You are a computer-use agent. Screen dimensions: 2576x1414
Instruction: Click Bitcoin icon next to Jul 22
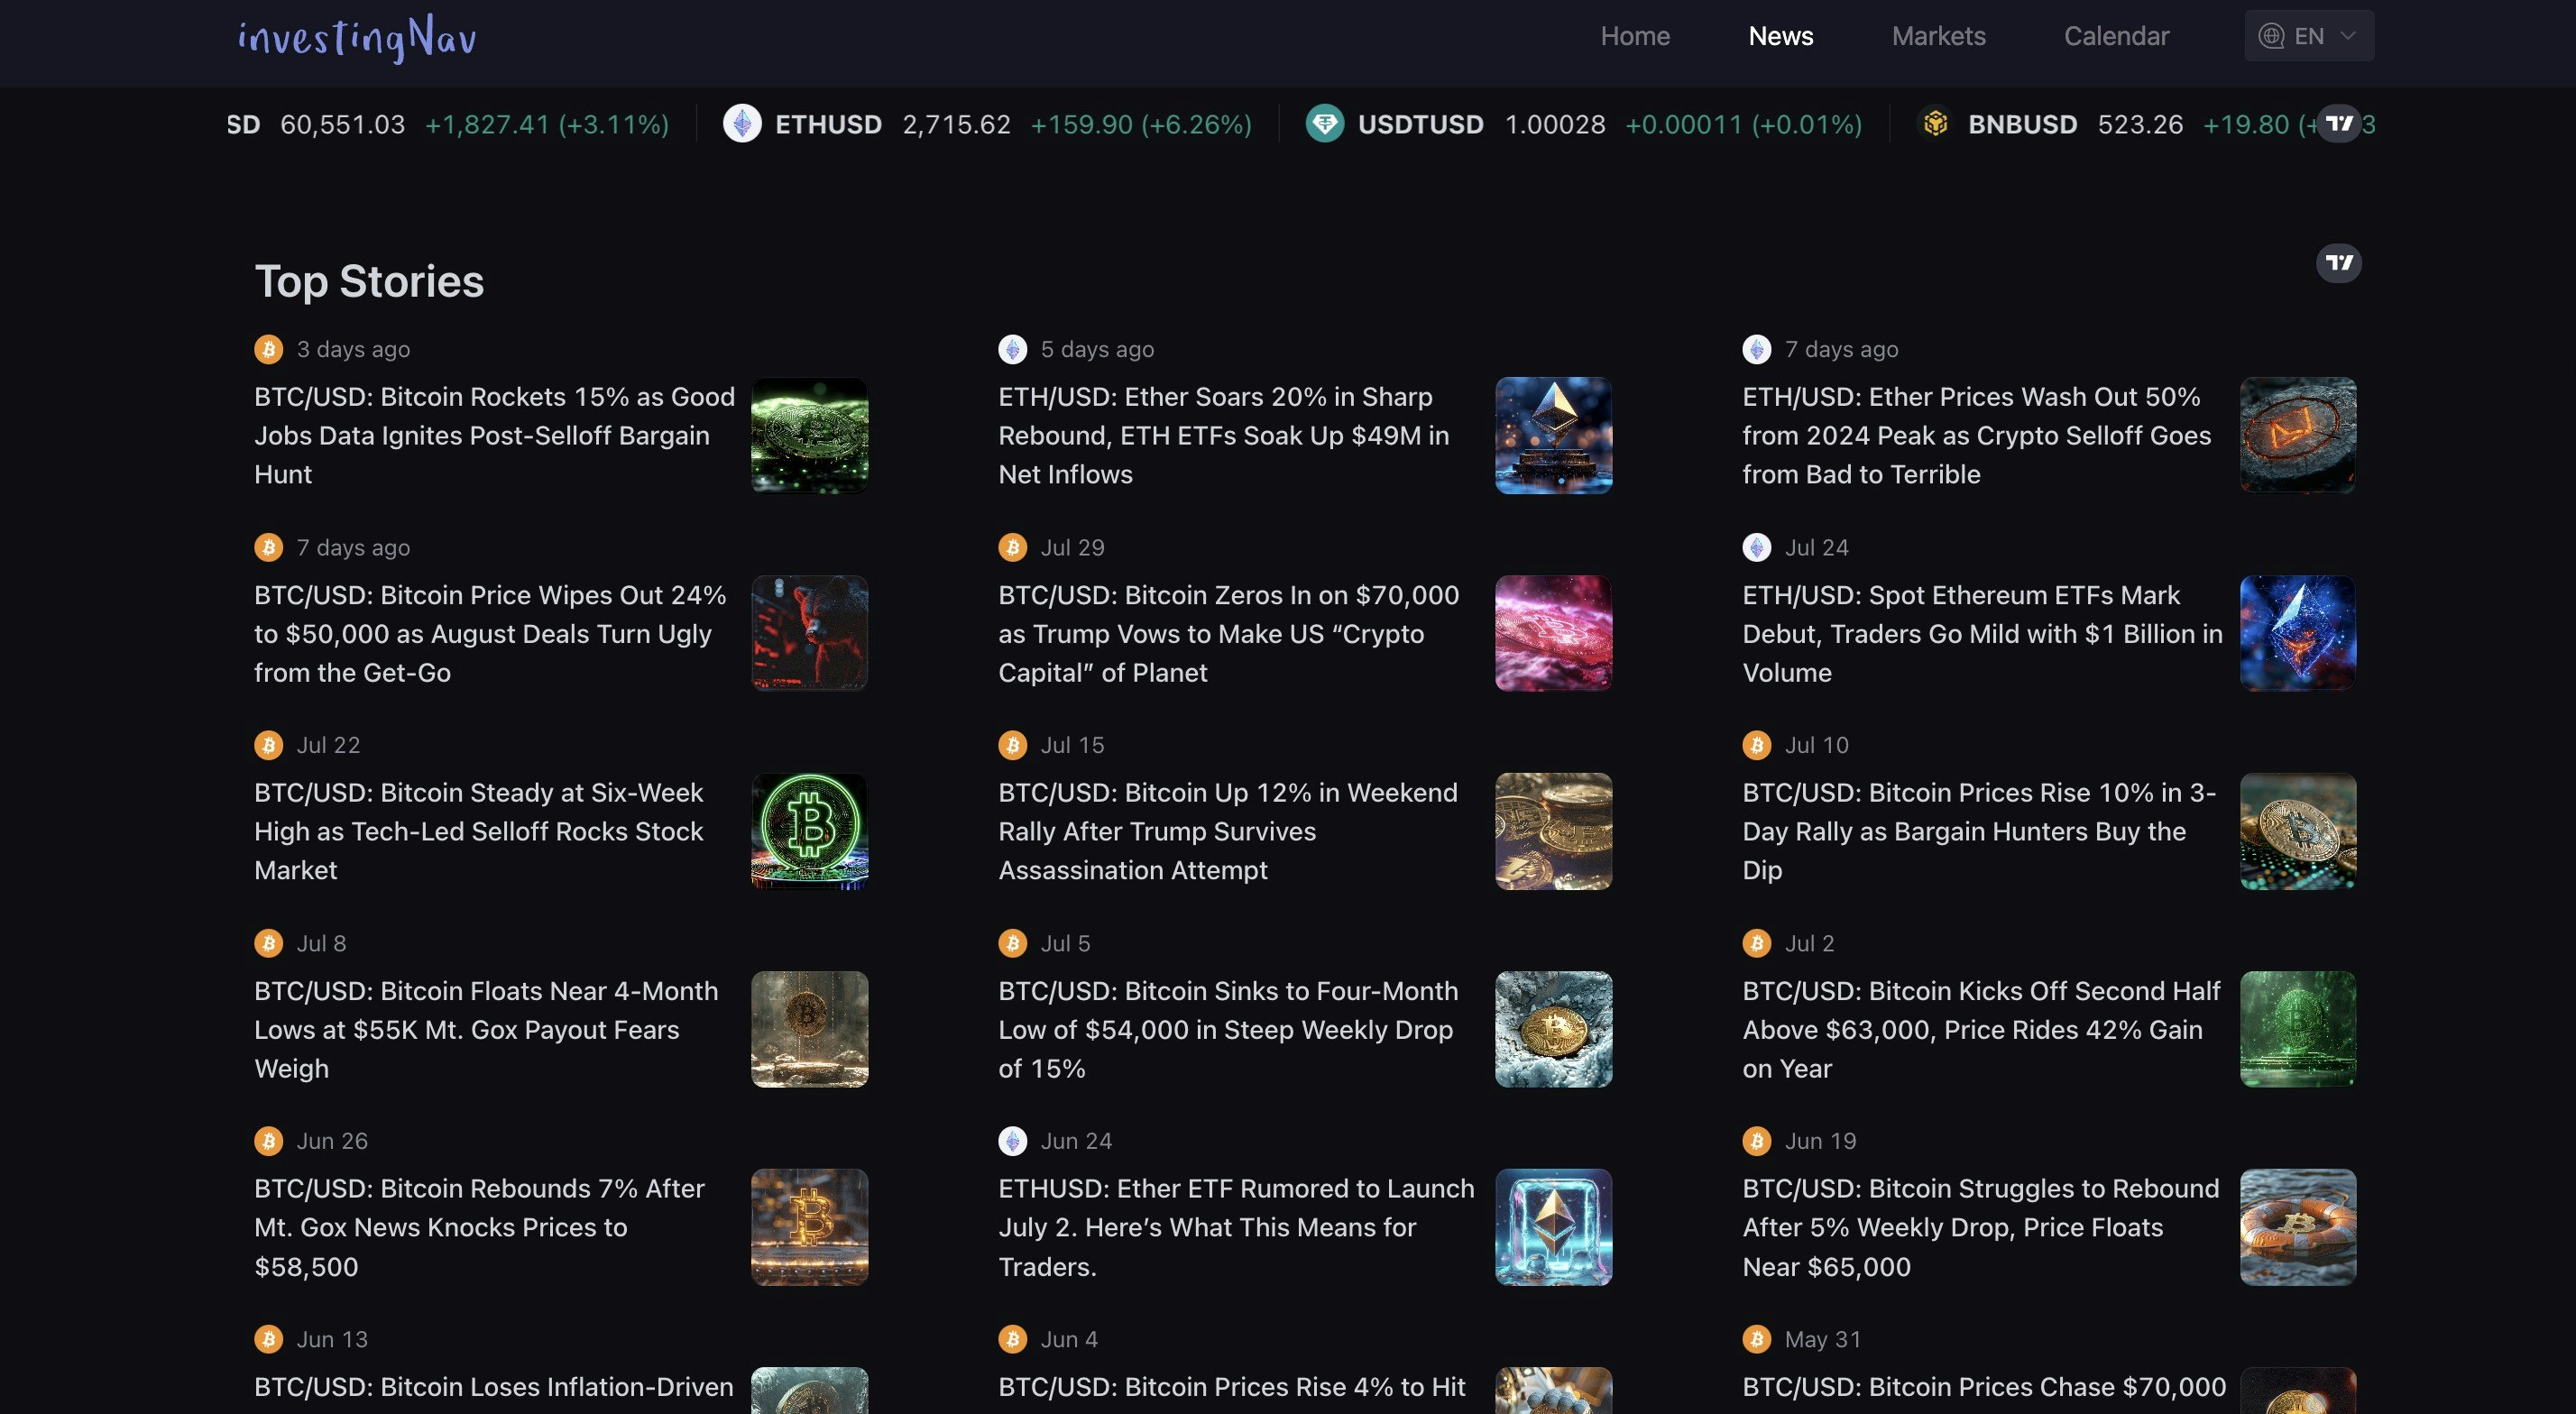point(268,745)
